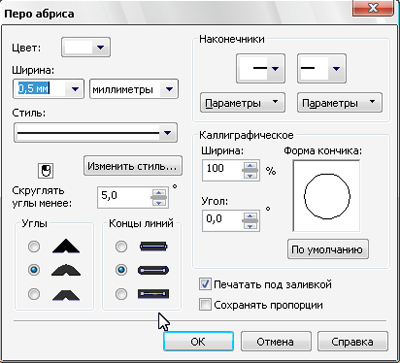Screen dimensions: 400x363
Task: Choose the beveled corners radio button
Action: coord(34,294)
